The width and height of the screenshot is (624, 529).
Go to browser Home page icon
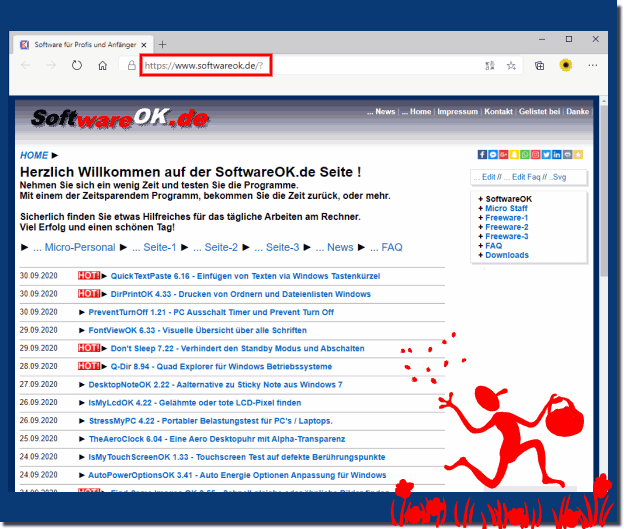(x=103, y=65)
